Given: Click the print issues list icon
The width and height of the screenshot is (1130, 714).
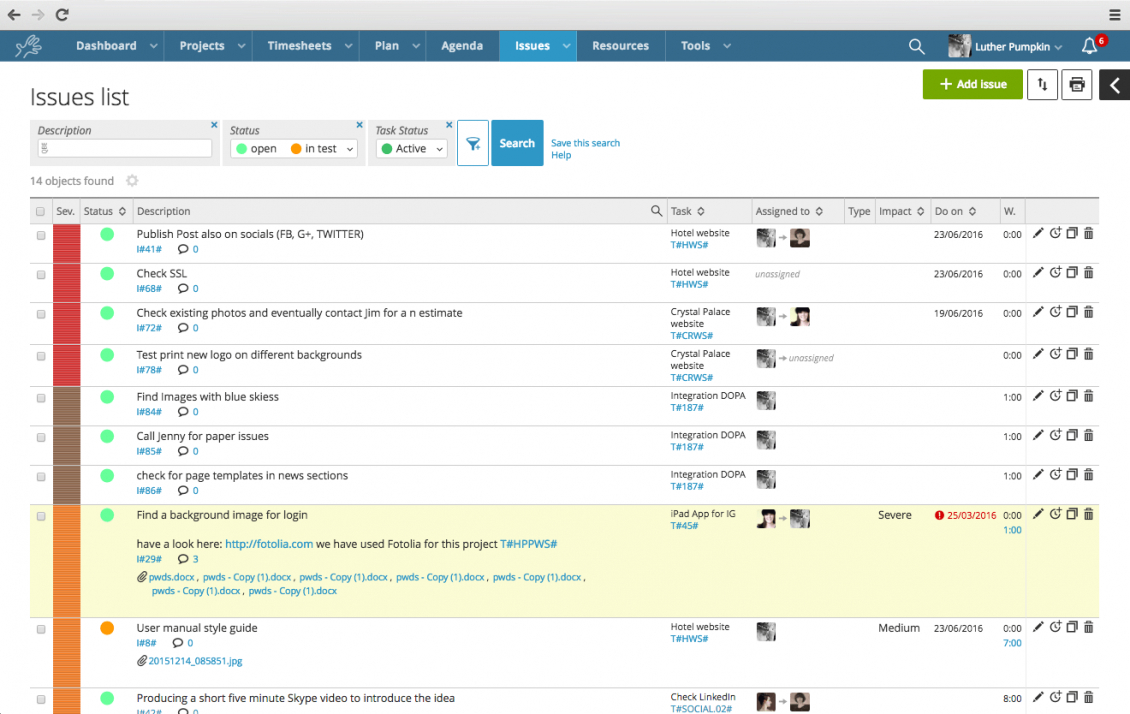Looking at the screenshot, I should (x=1077, y=85).
